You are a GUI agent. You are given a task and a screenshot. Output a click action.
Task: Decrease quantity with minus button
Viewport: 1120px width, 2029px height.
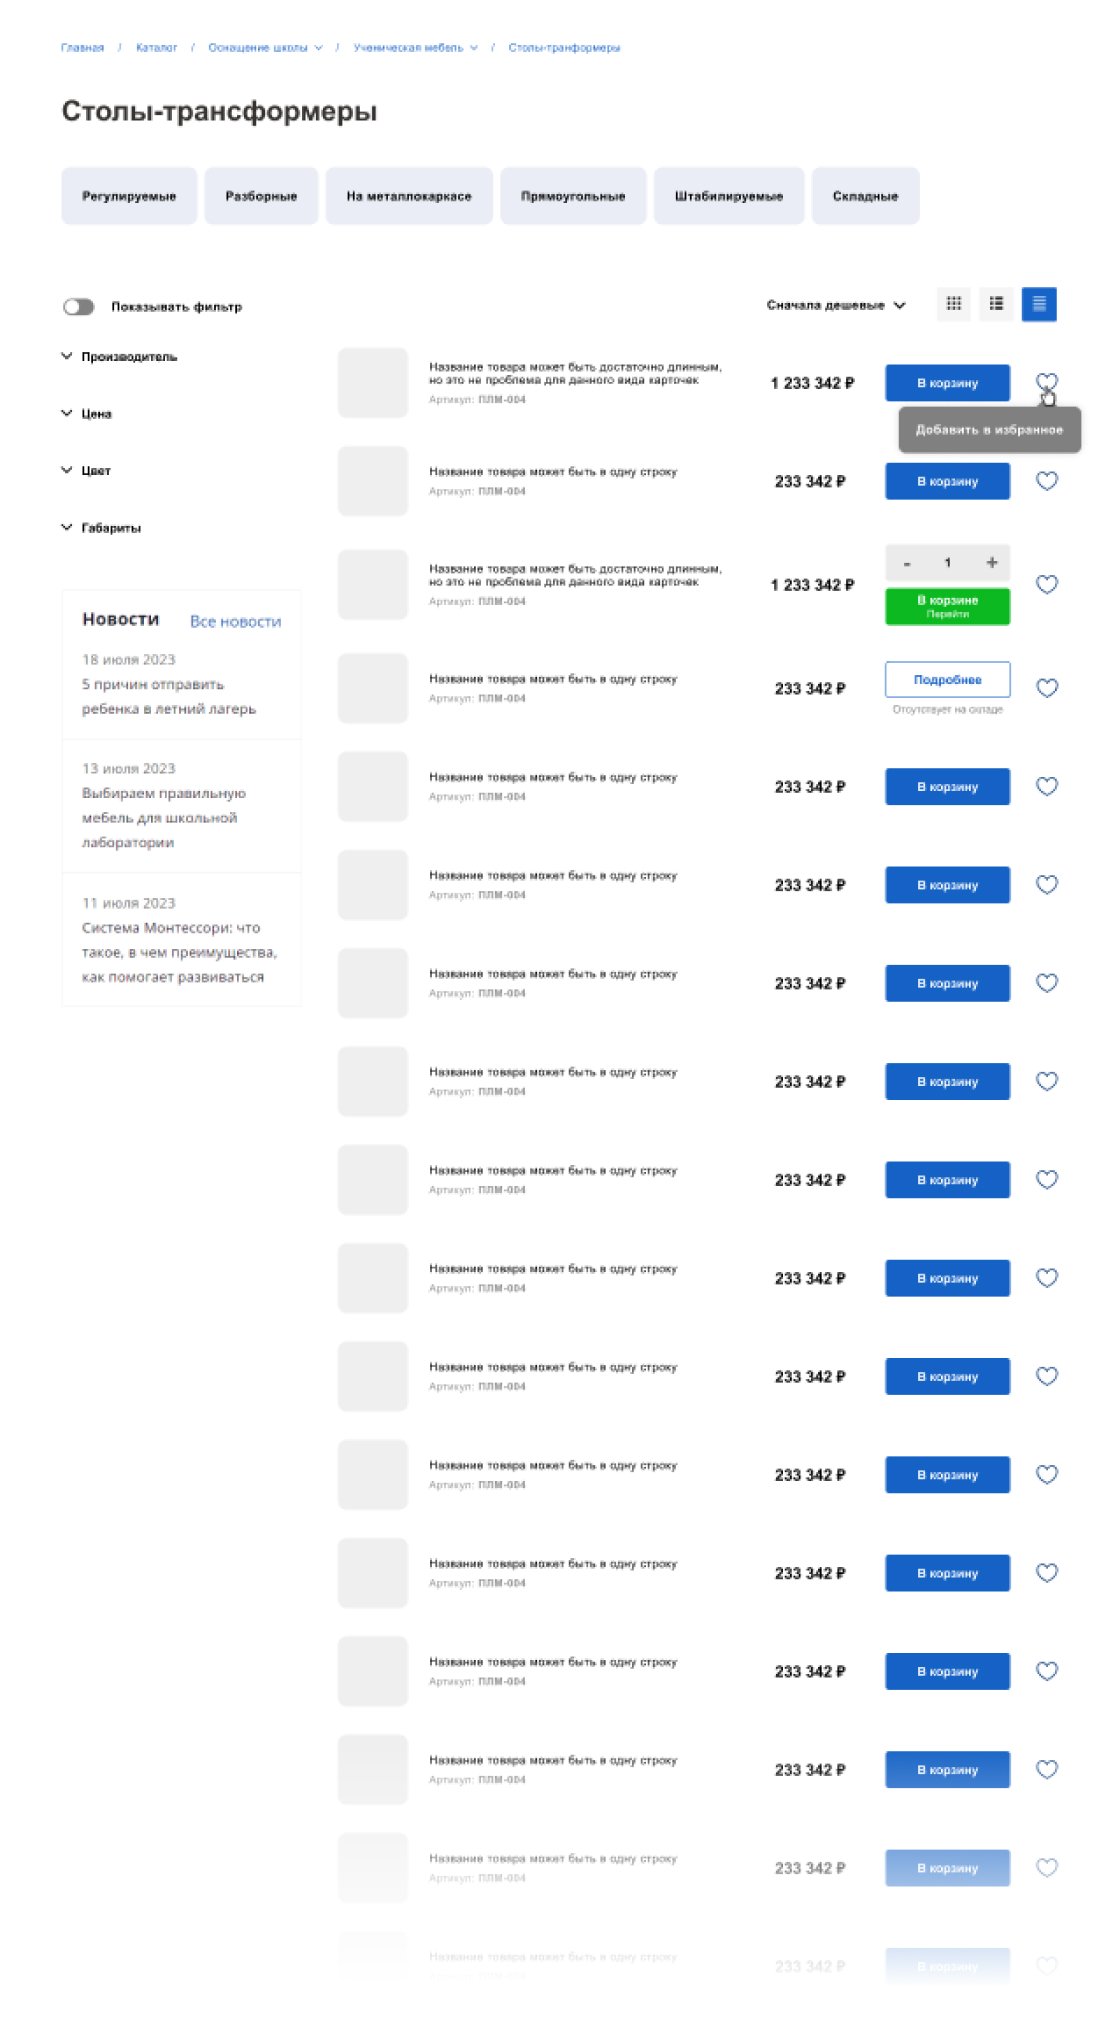click(x=907, y=563)
